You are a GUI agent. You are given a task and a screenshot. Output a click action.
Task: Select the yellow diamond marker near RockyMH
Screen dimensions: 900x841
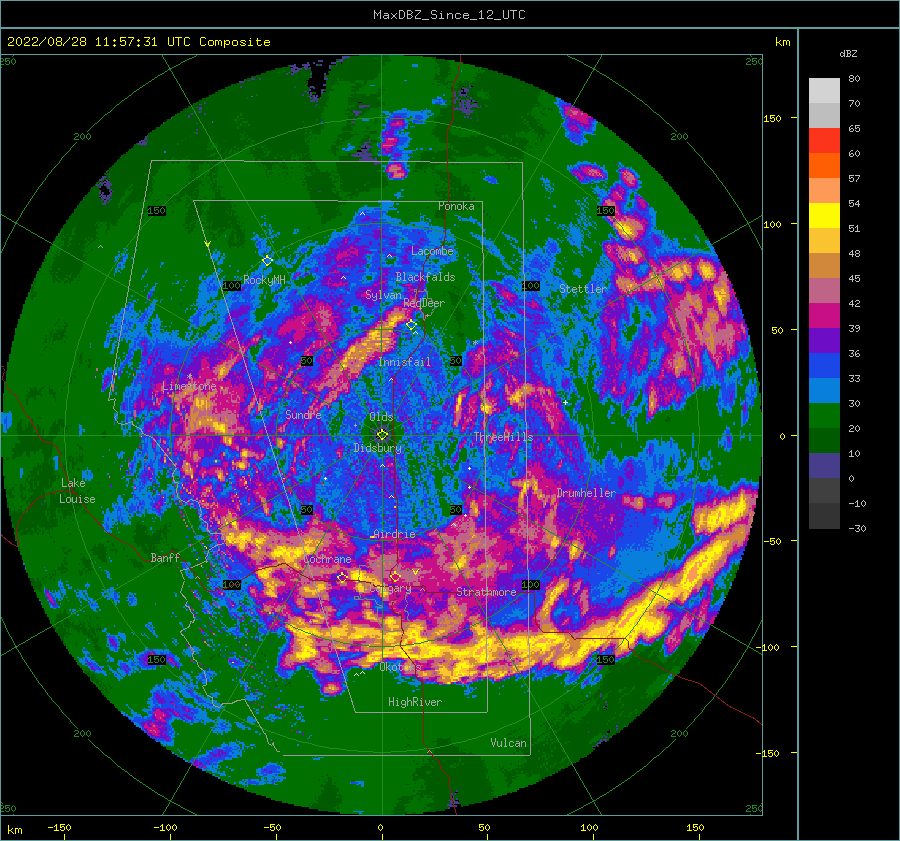(x=267, y=261)
